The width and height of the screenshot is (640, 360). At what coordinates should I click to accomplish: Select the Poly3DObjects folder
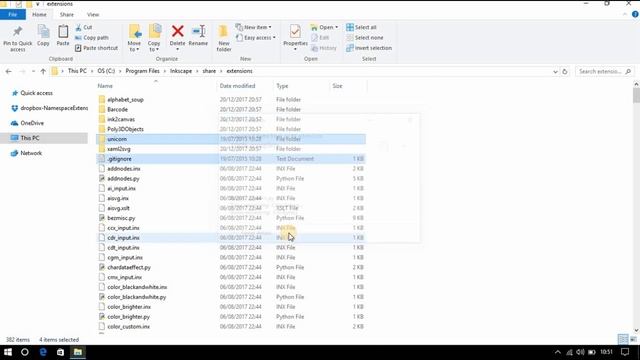125,129
